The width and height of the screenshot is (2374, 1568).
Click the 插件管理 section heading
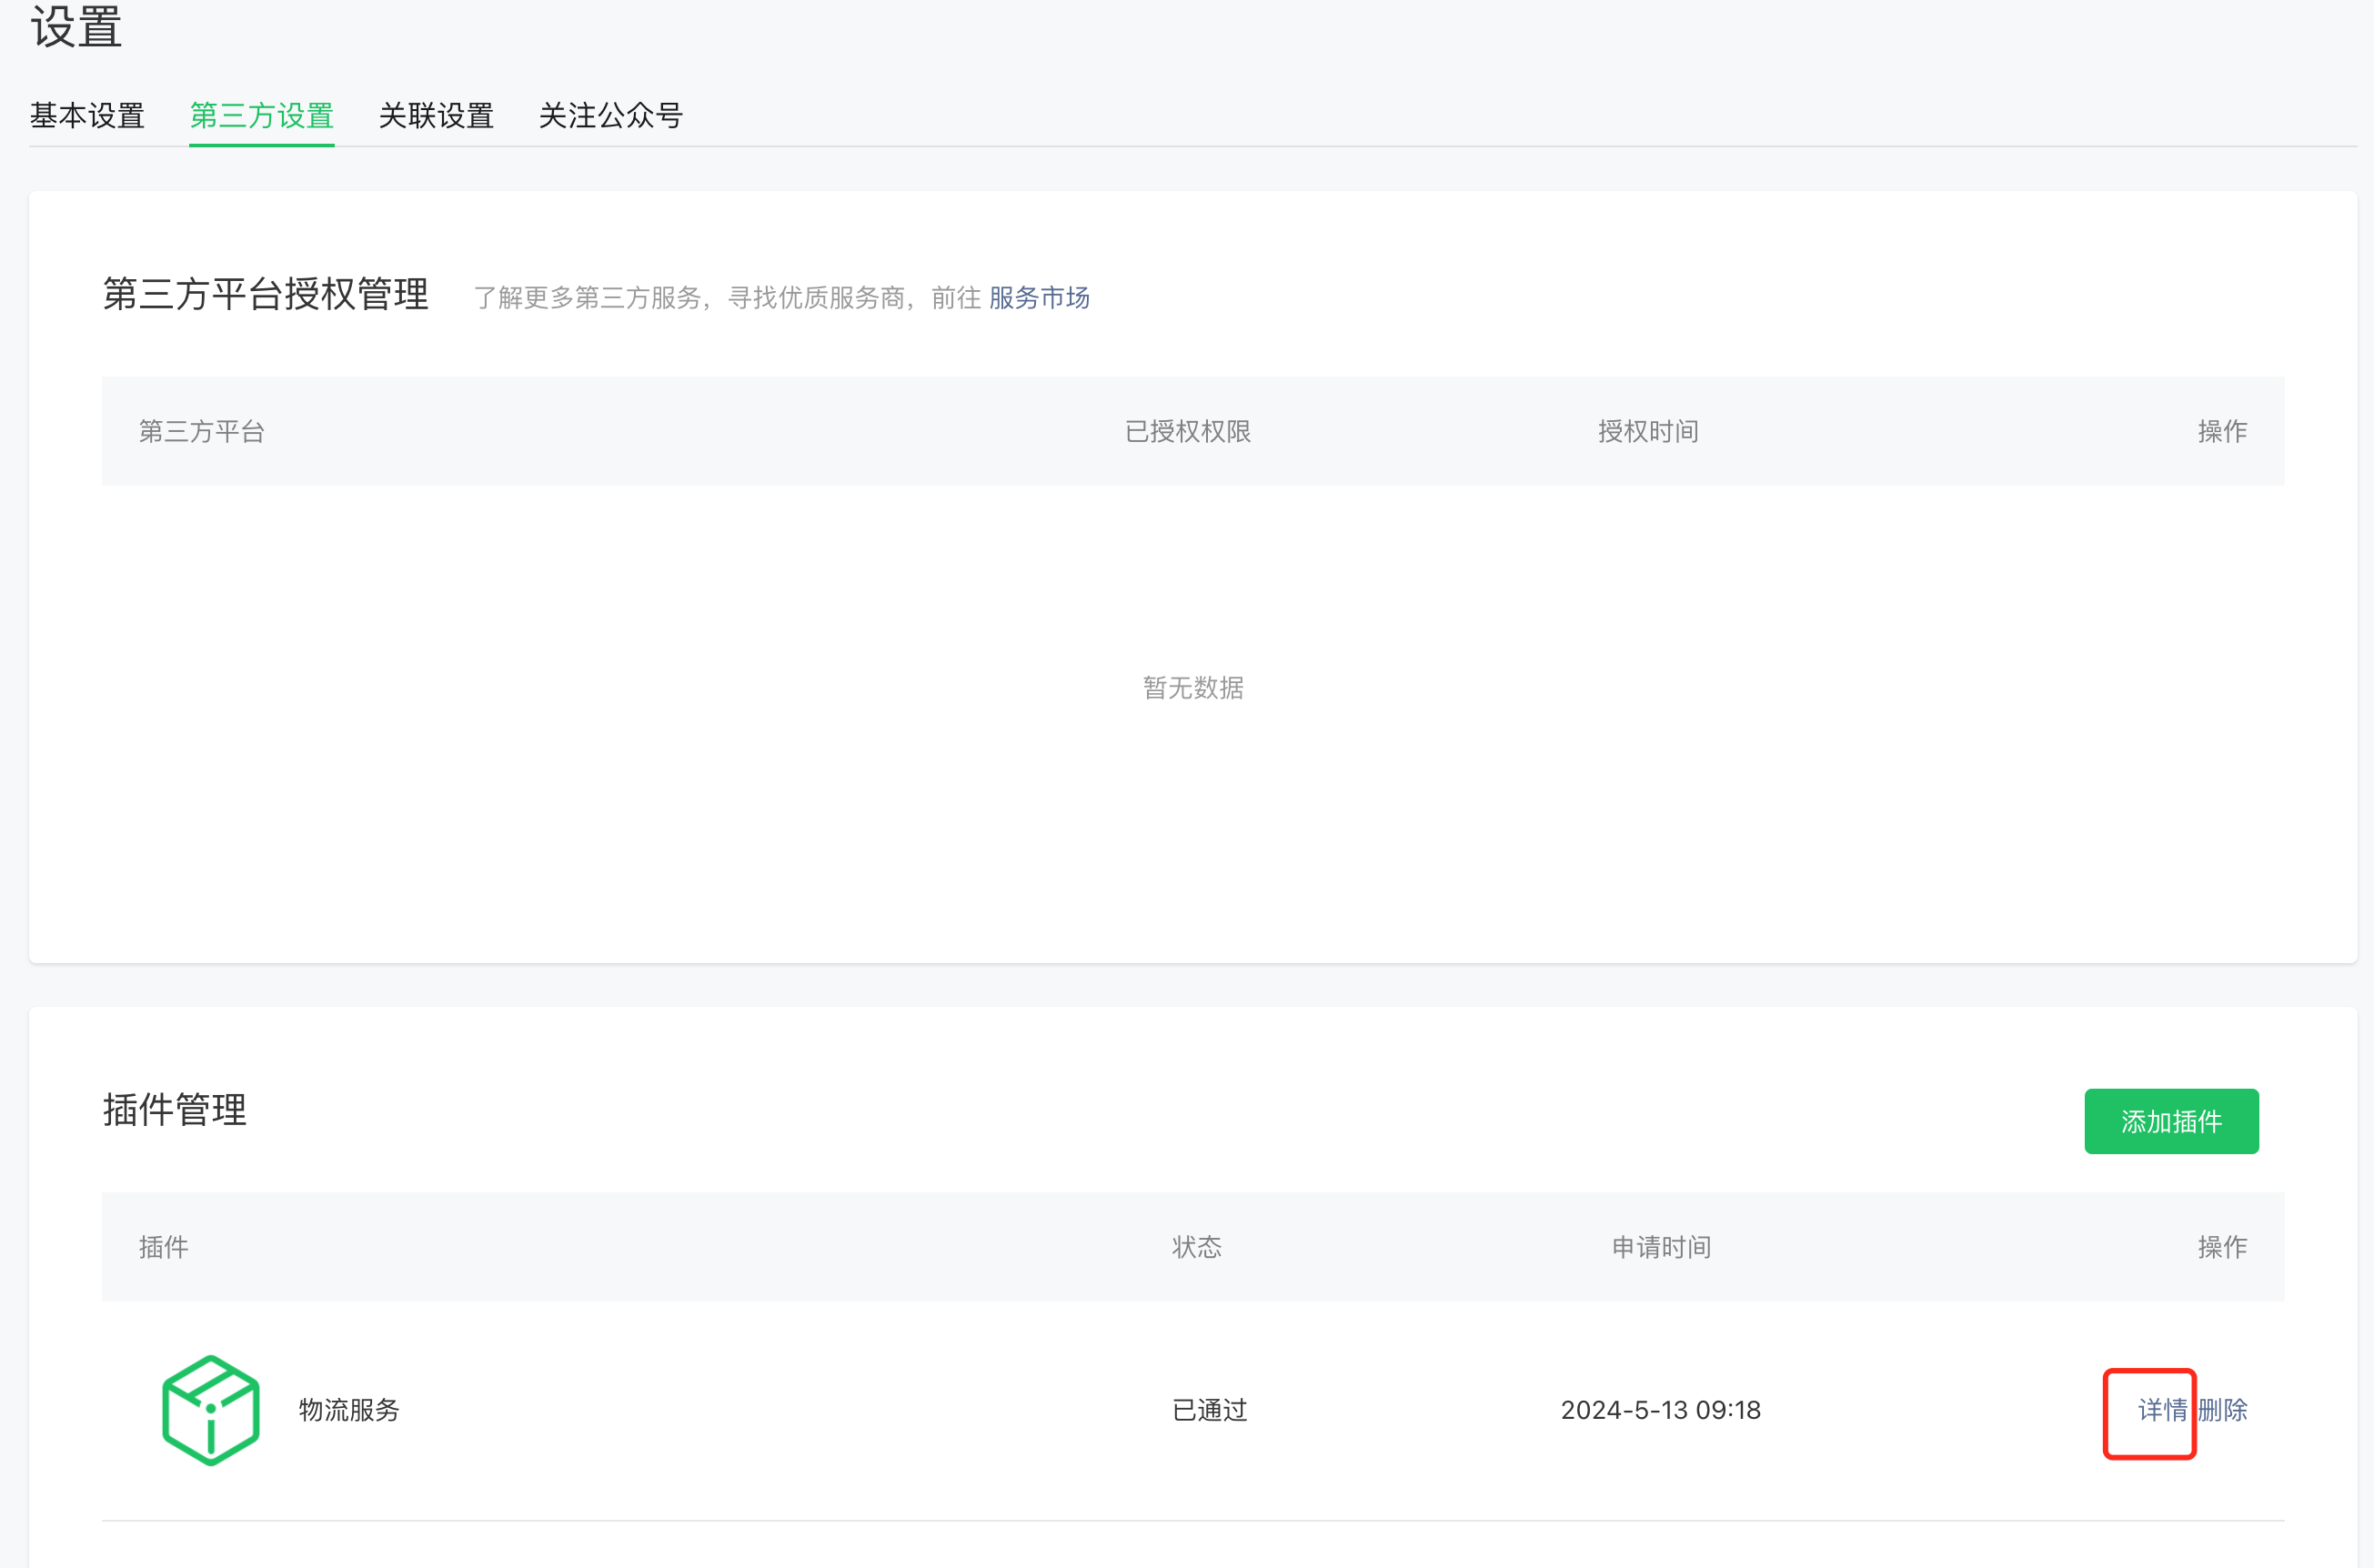(175, 1110)
